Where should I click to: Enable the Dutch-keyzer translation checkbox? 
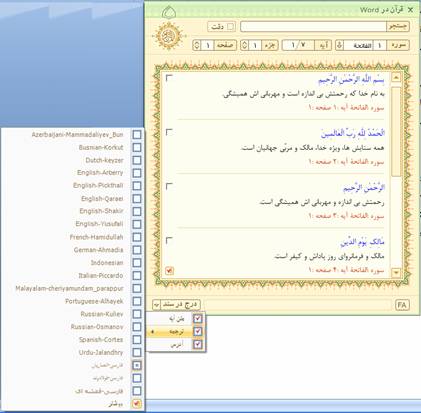pyautogui.click(x=137, y=160)
